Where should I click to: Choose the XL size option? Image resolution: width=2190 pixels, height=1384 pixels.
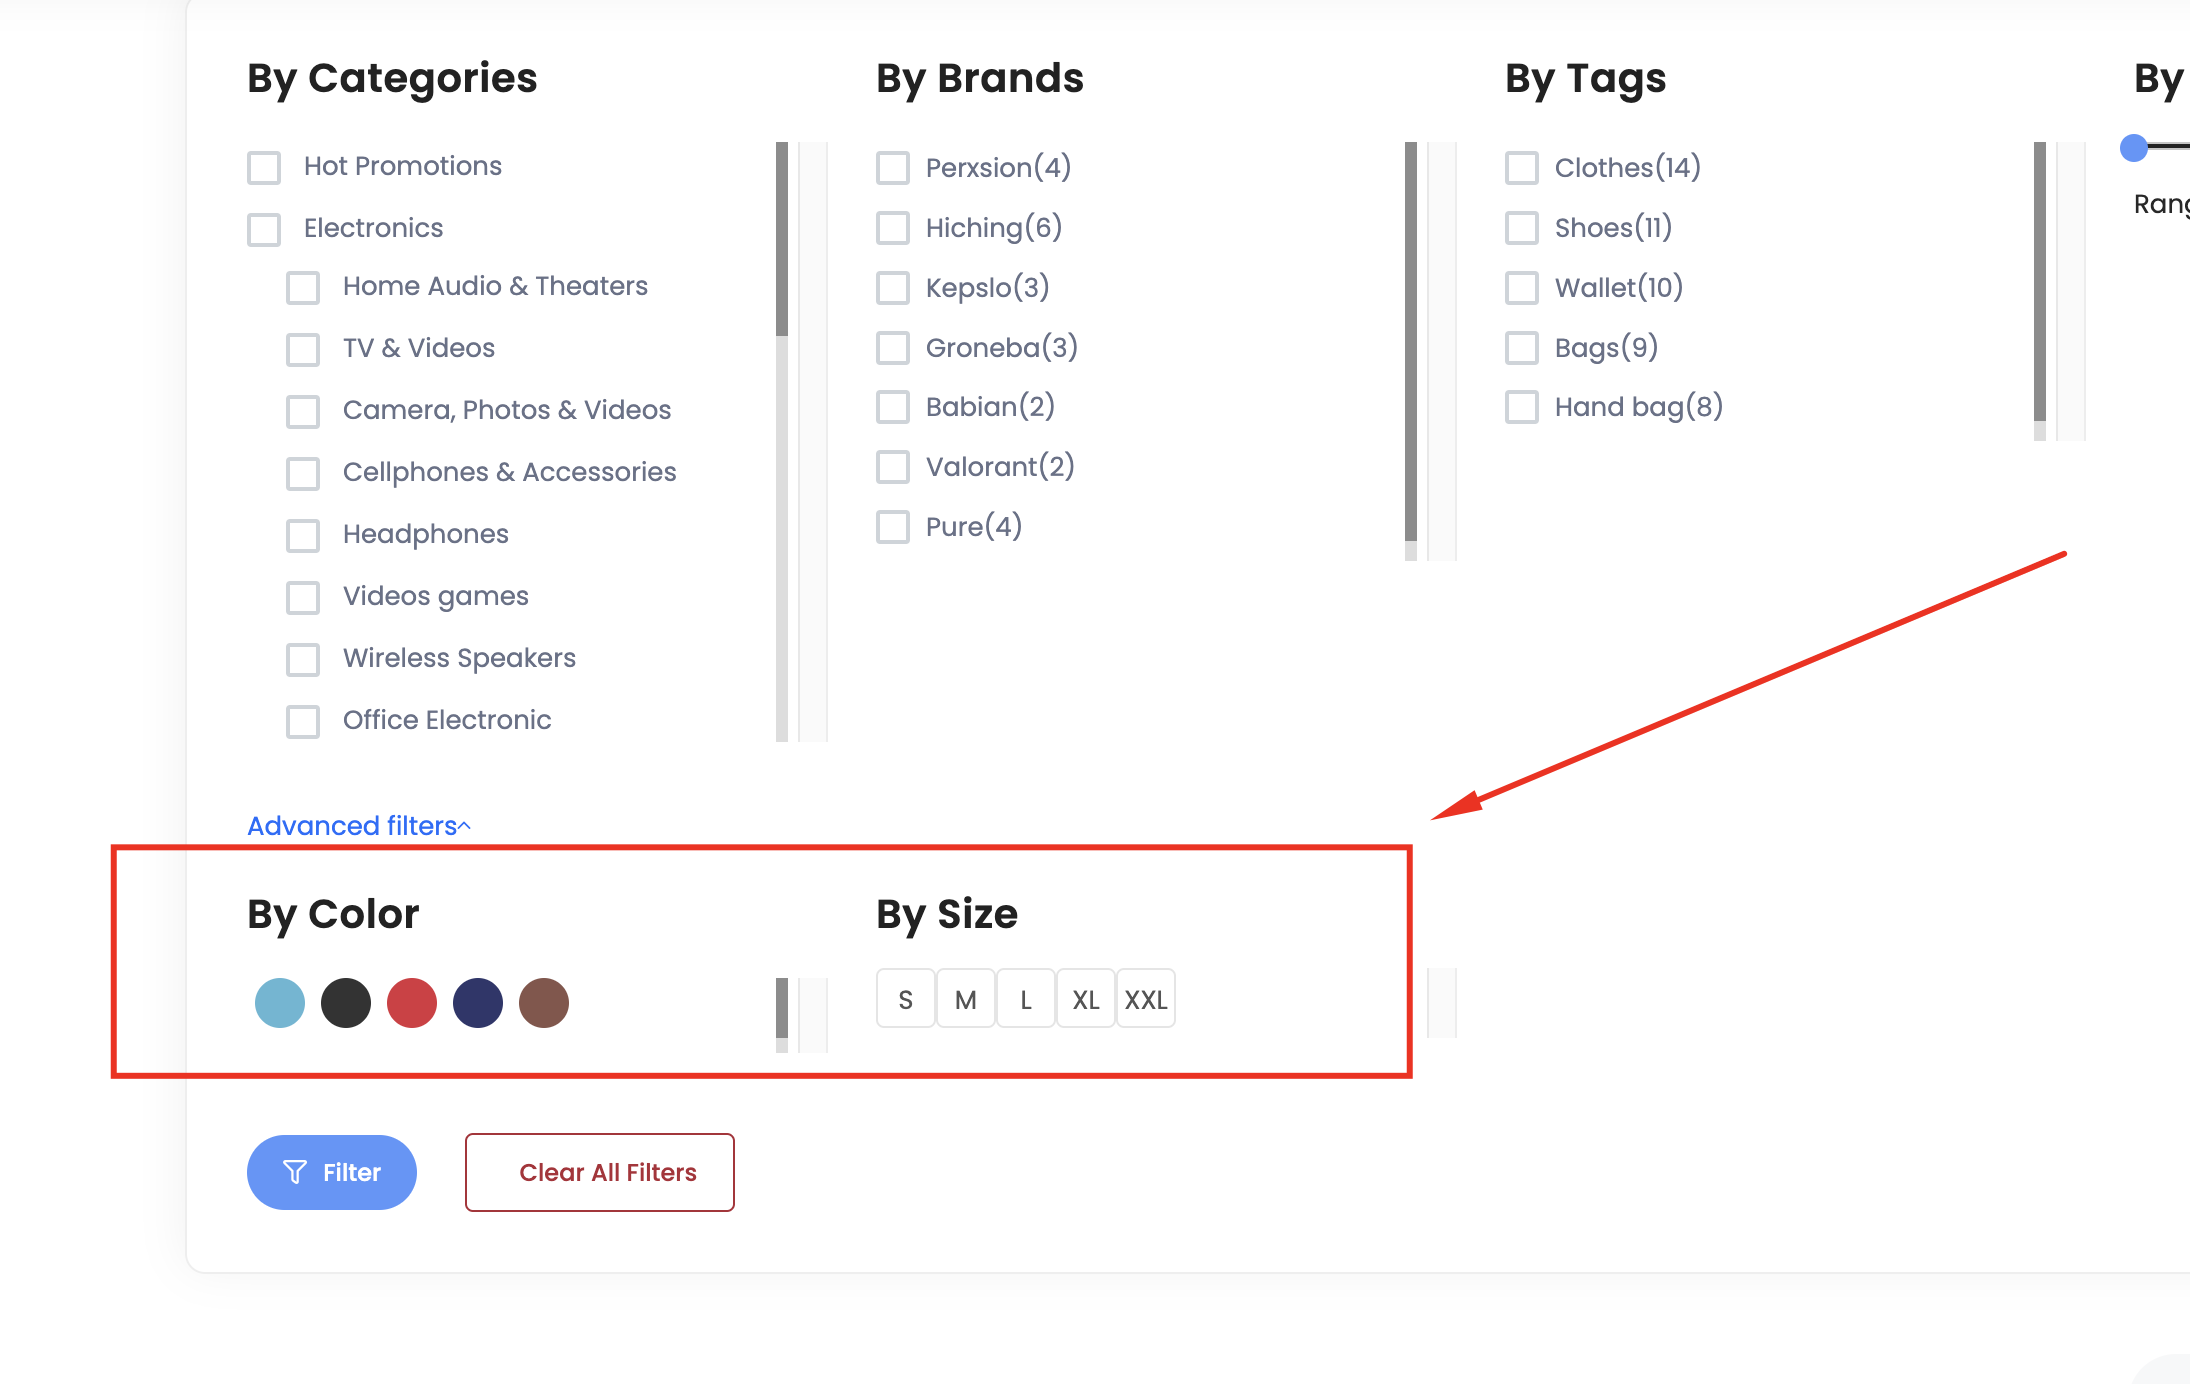[1086, 999]
